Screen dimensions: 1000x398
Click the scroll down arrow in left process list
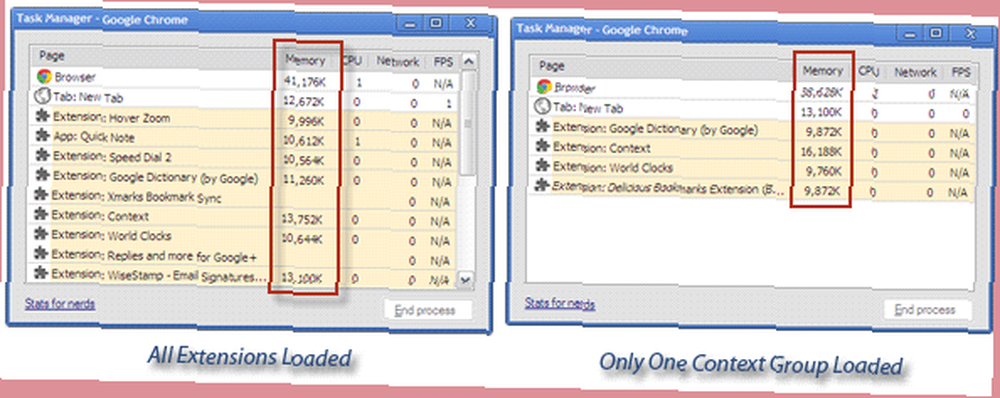click(466, 280)
